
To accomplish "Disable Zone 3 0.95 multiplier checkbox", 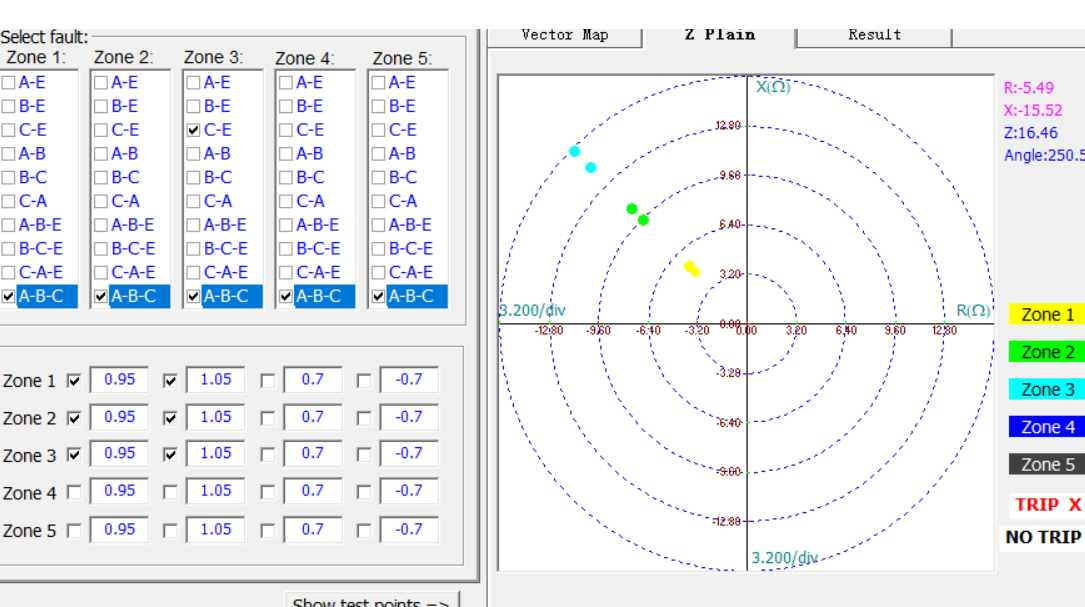I will point(74,455).
